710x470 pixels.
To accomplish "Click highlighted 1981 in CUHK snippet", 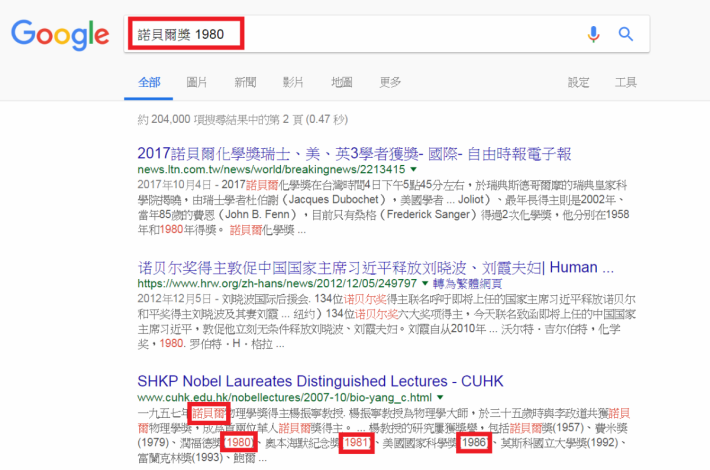I will pos(356,442).
